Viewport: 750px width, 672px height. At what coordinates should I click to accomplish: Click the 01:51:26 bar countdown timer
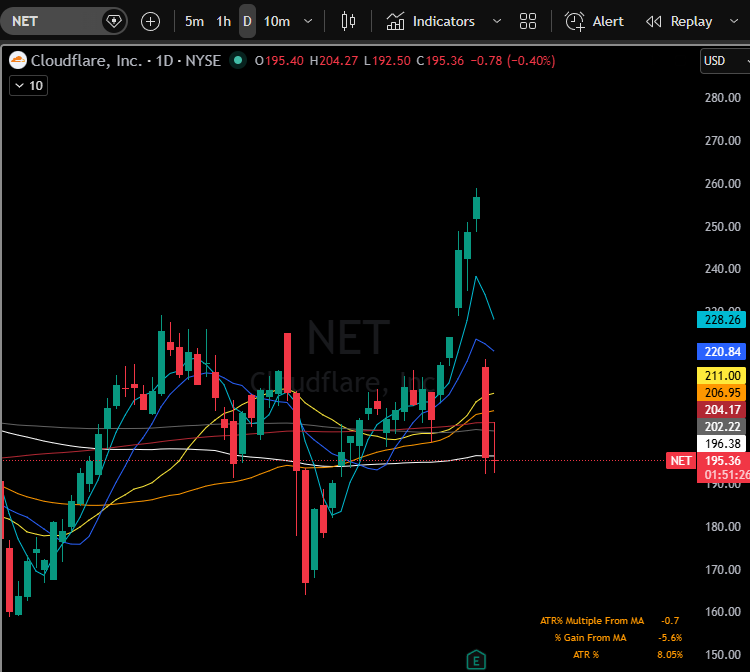[726, 475]
